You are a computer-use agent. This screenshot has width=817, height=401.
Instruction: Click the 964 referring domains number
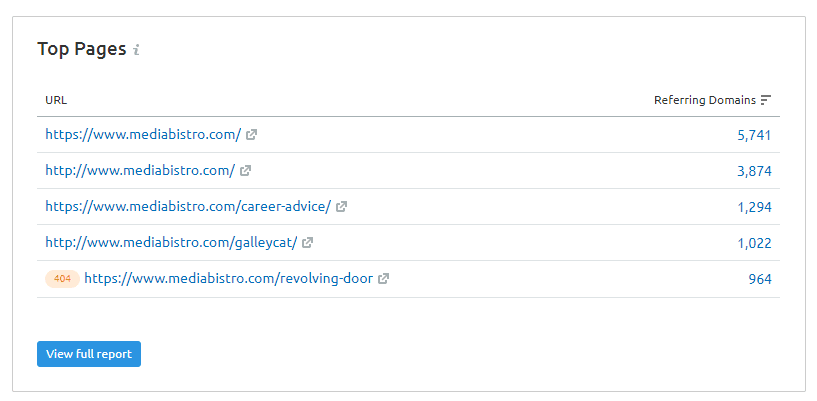(x=760, y=279)
